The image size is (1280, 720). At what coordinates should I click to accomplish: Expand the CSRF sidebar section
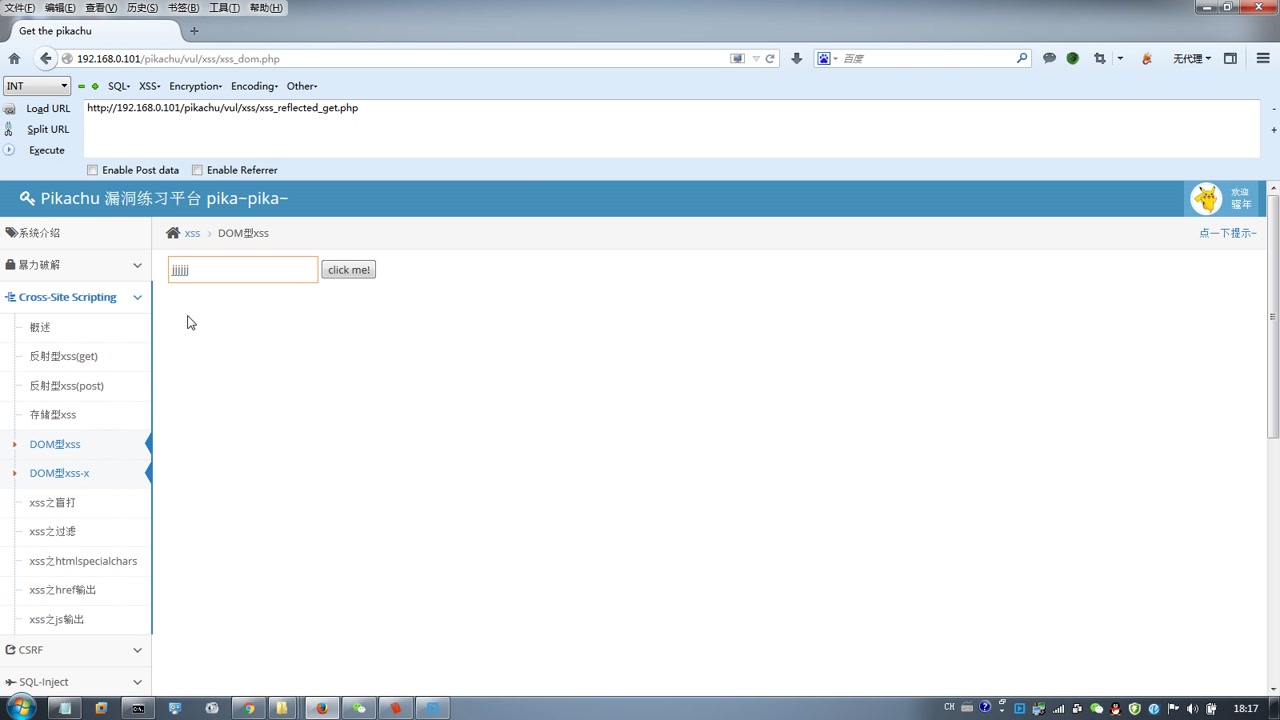click(76, 650)
